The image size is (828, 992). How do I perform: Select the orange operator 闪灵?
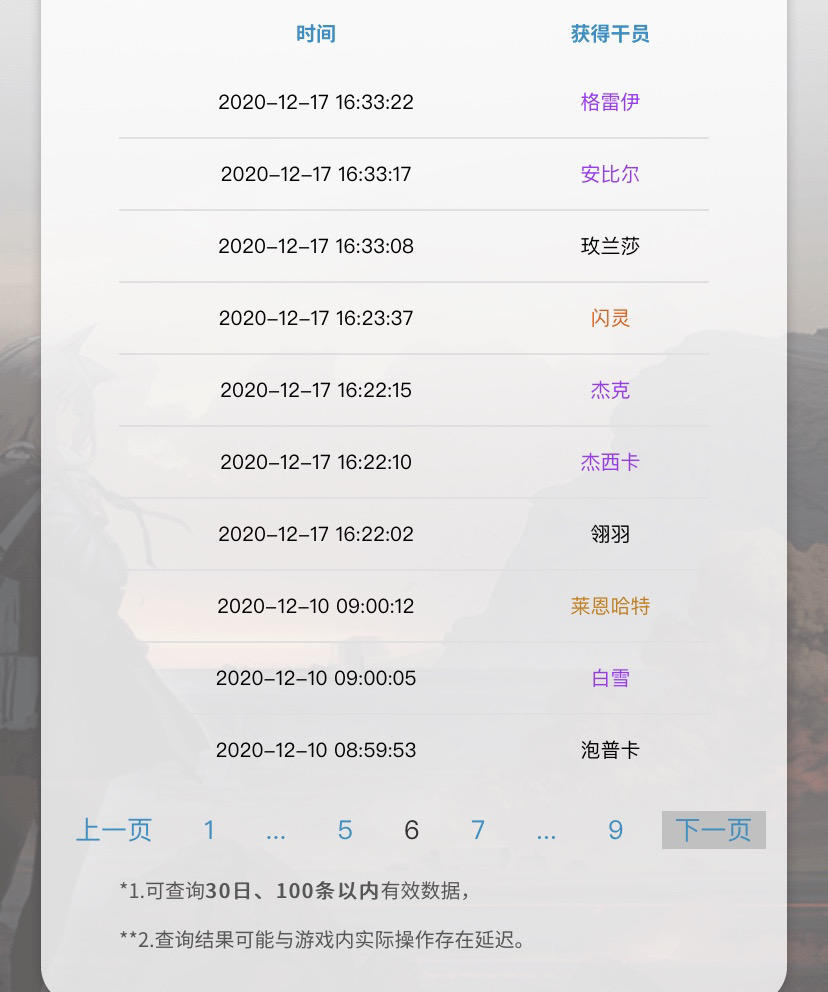(x=610, y=318)
